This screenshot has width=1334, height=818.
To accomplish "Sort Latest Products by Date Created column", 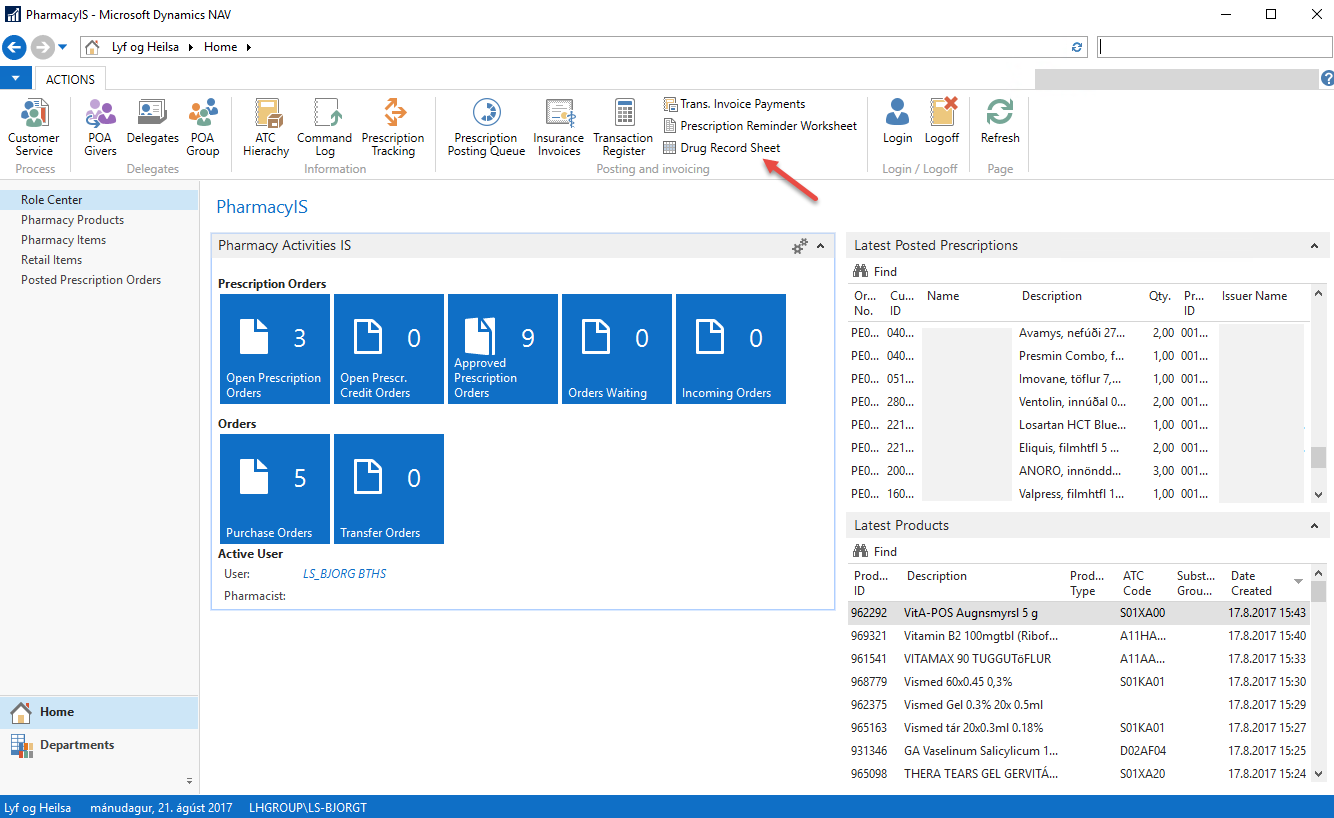I will pyautogui.click(x=1250, y=583).
